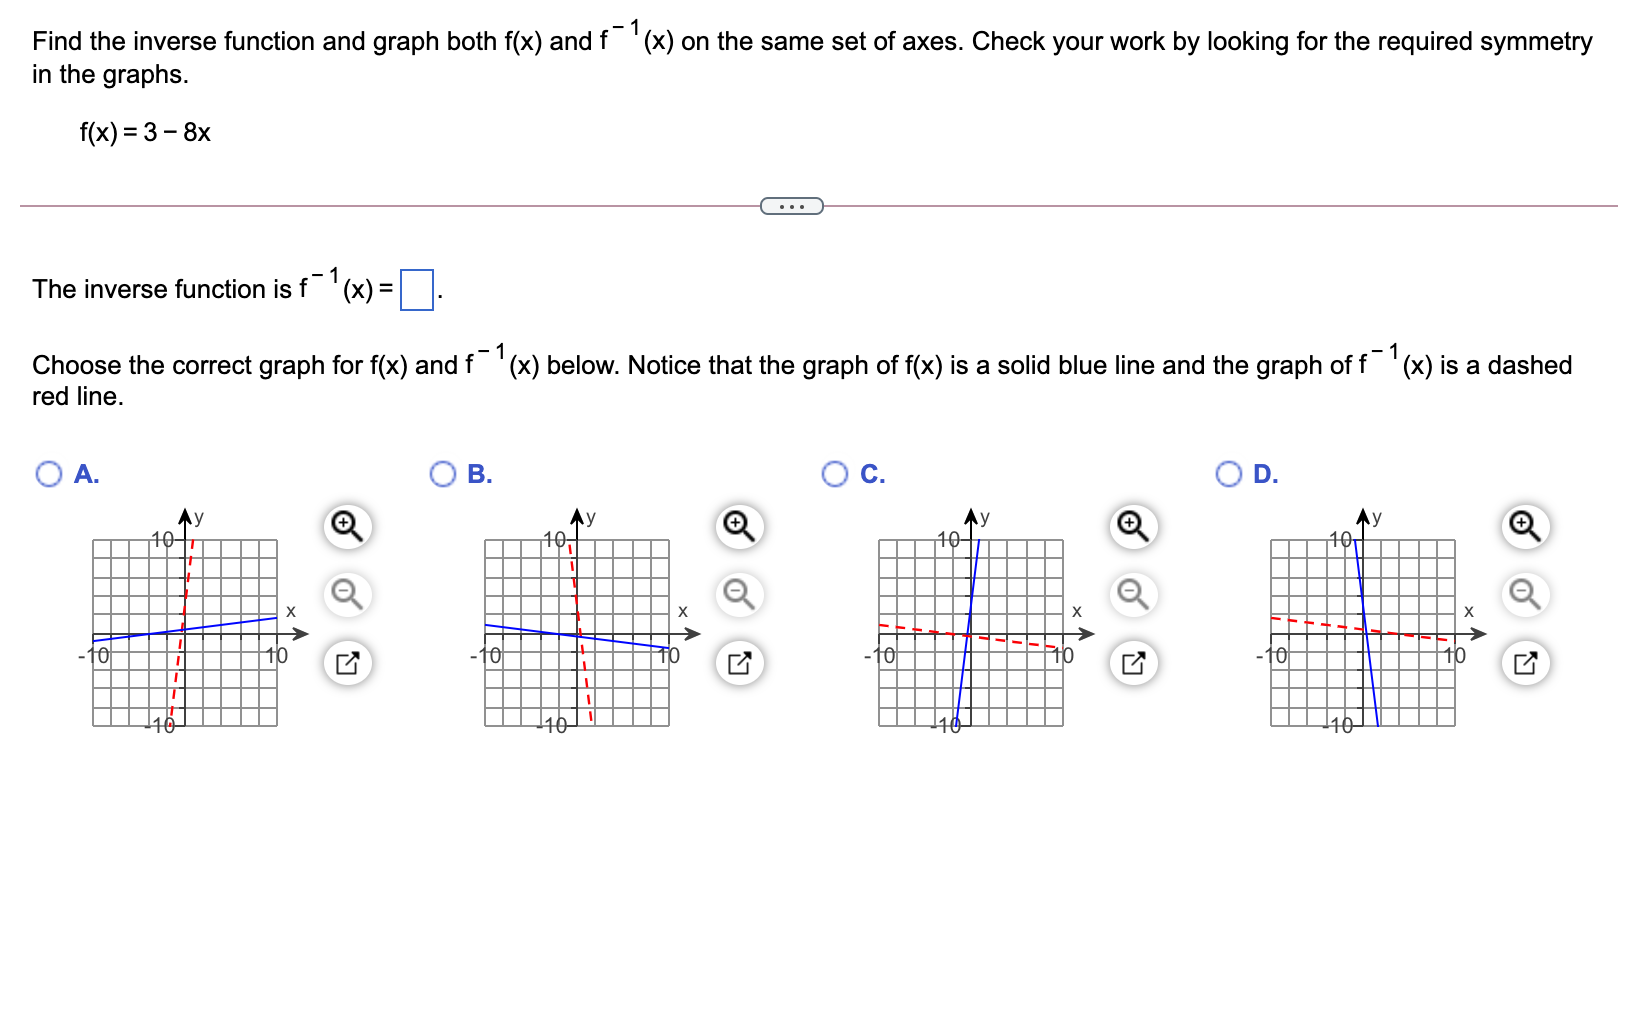Select answer choice D radio button
This screenshot has height=1014, width=1634.
click(1226, 473)
